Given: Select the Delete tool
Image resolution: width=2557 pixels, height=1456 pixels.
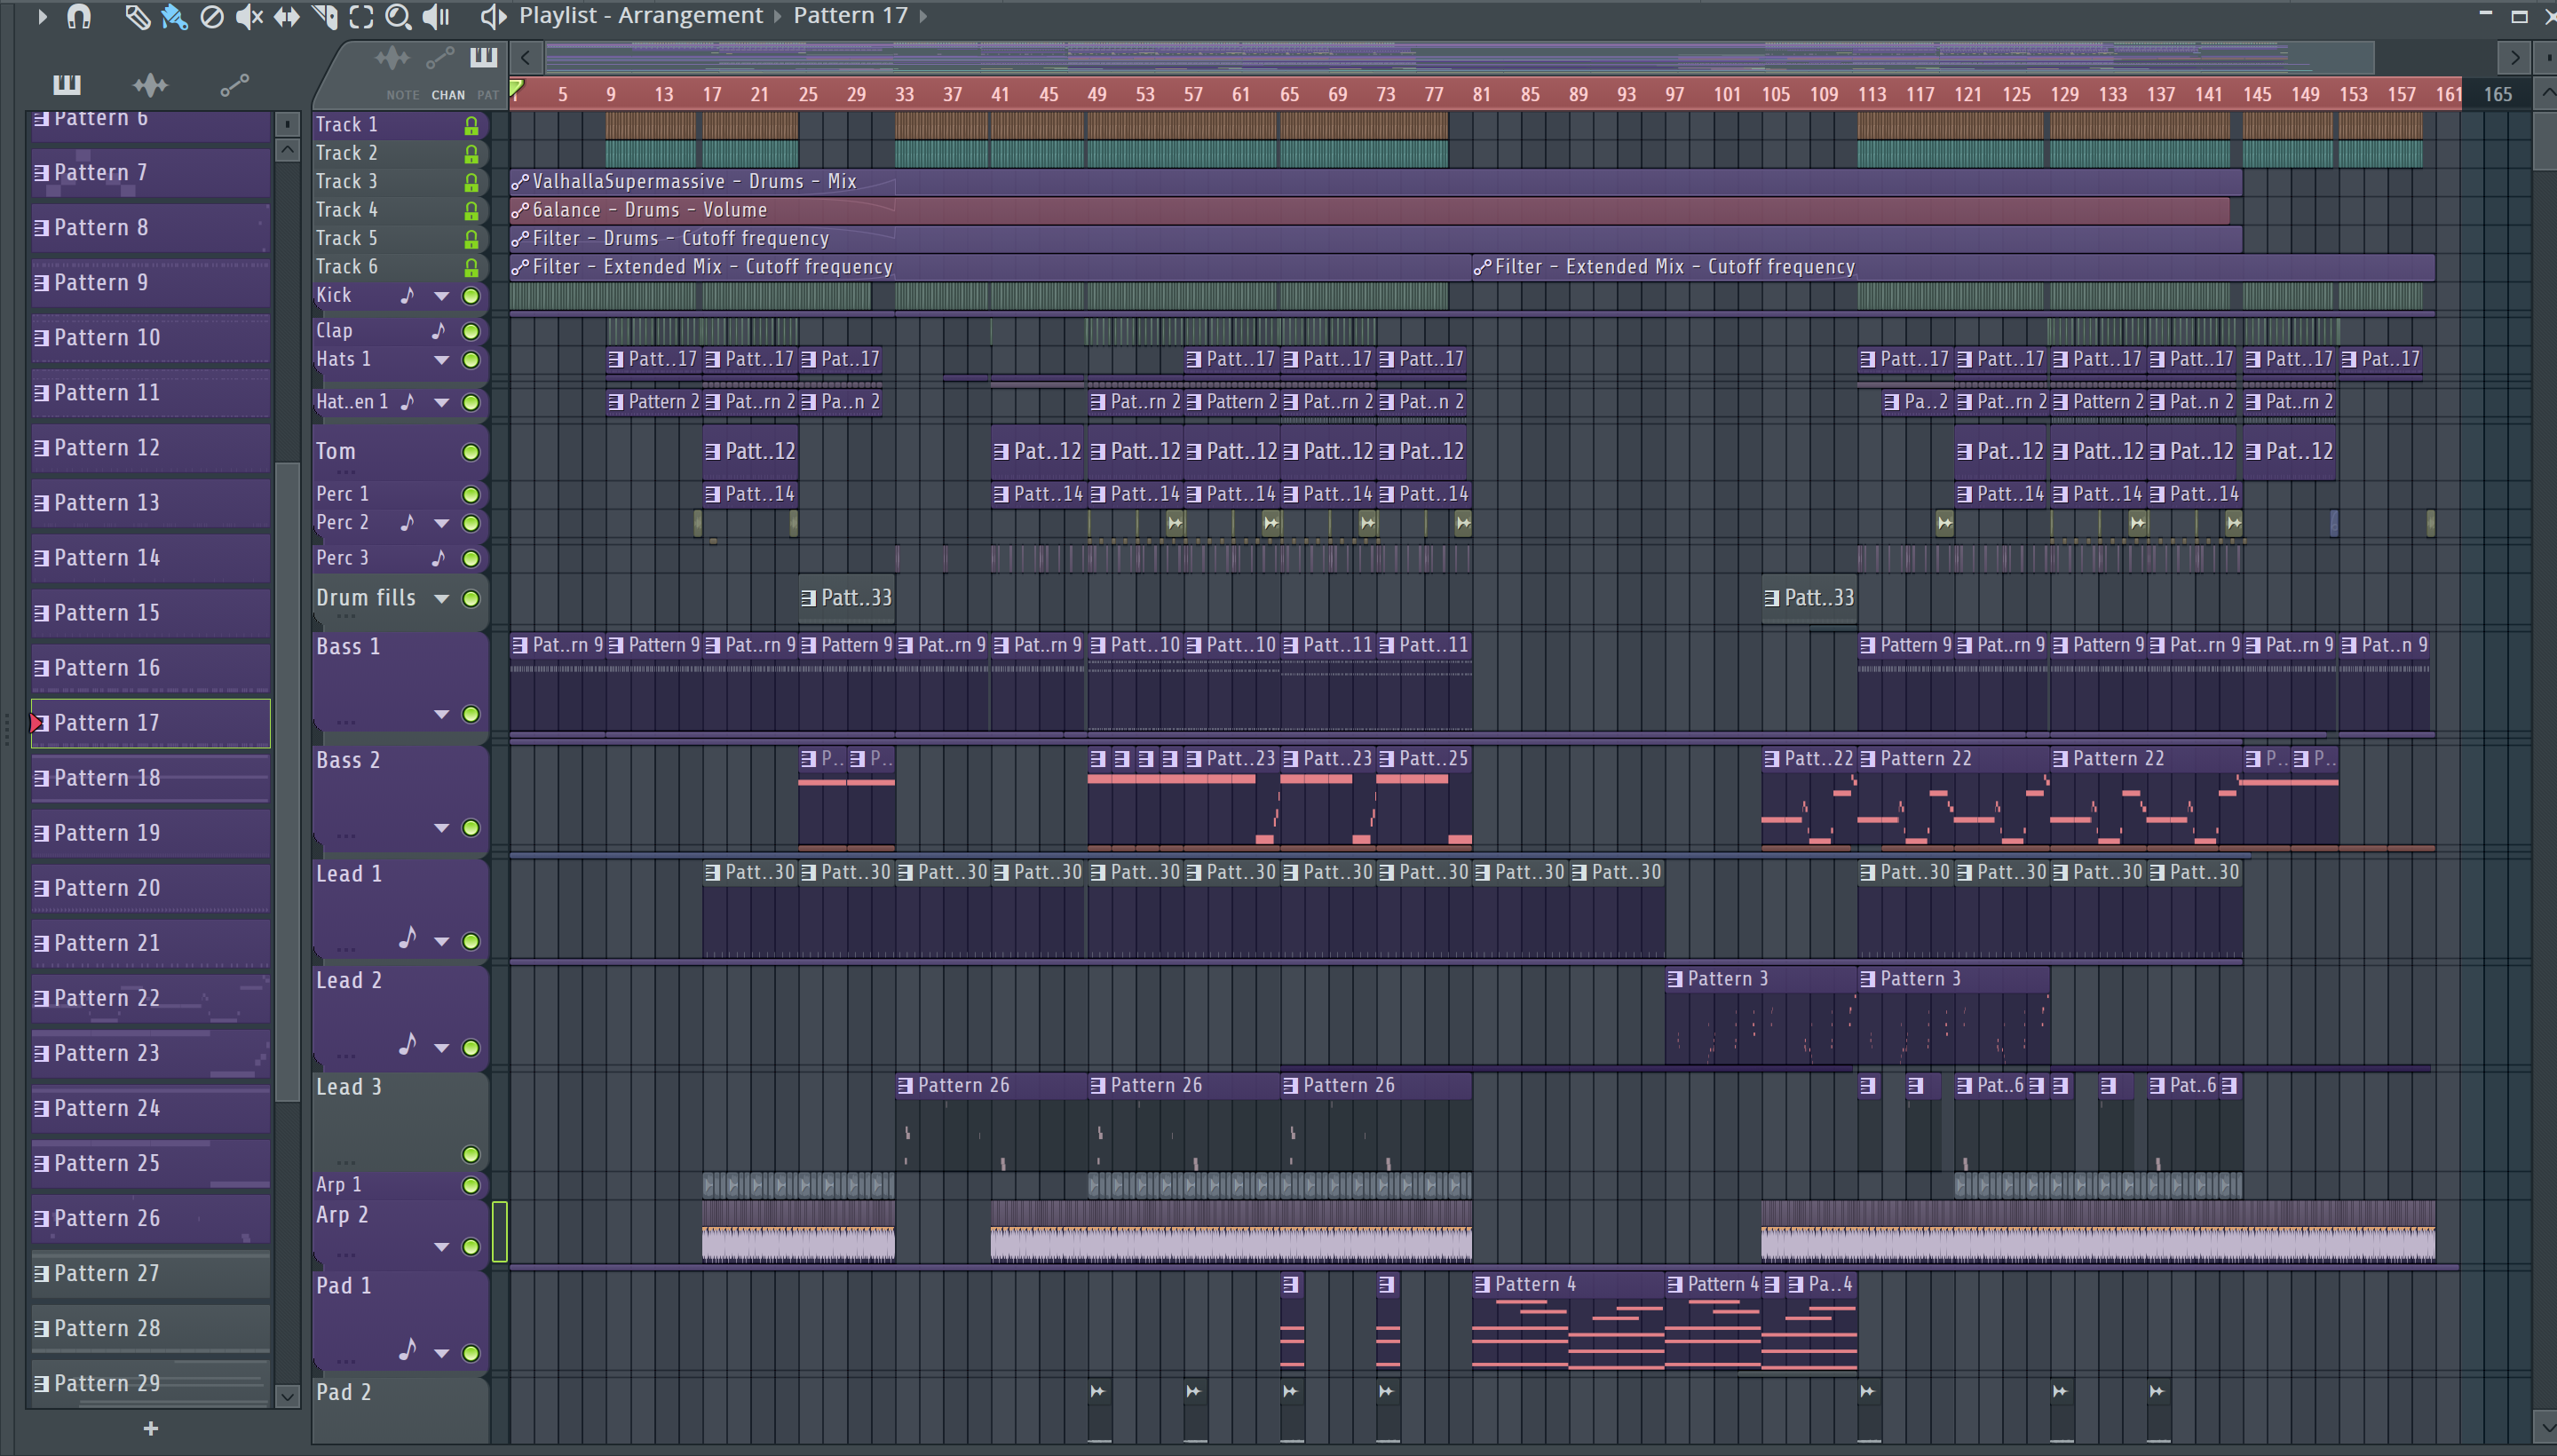Looking at the screenshot, I should [211, 16].
